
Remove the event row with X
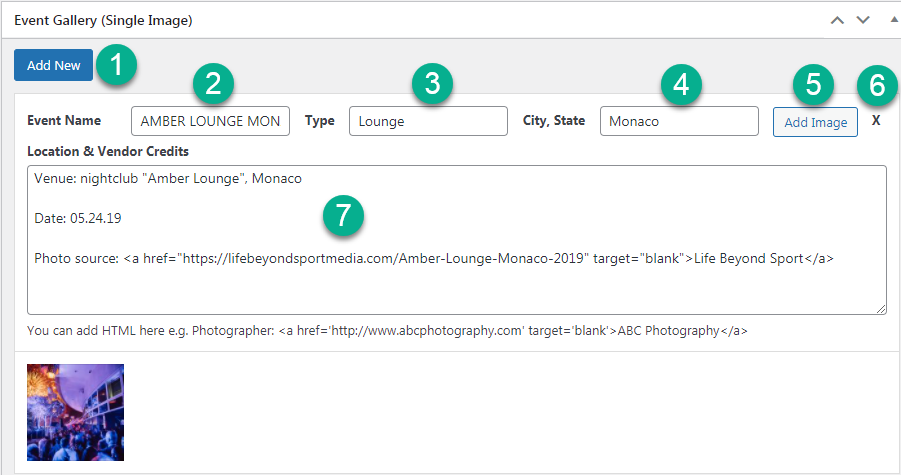tap(876, 121)
